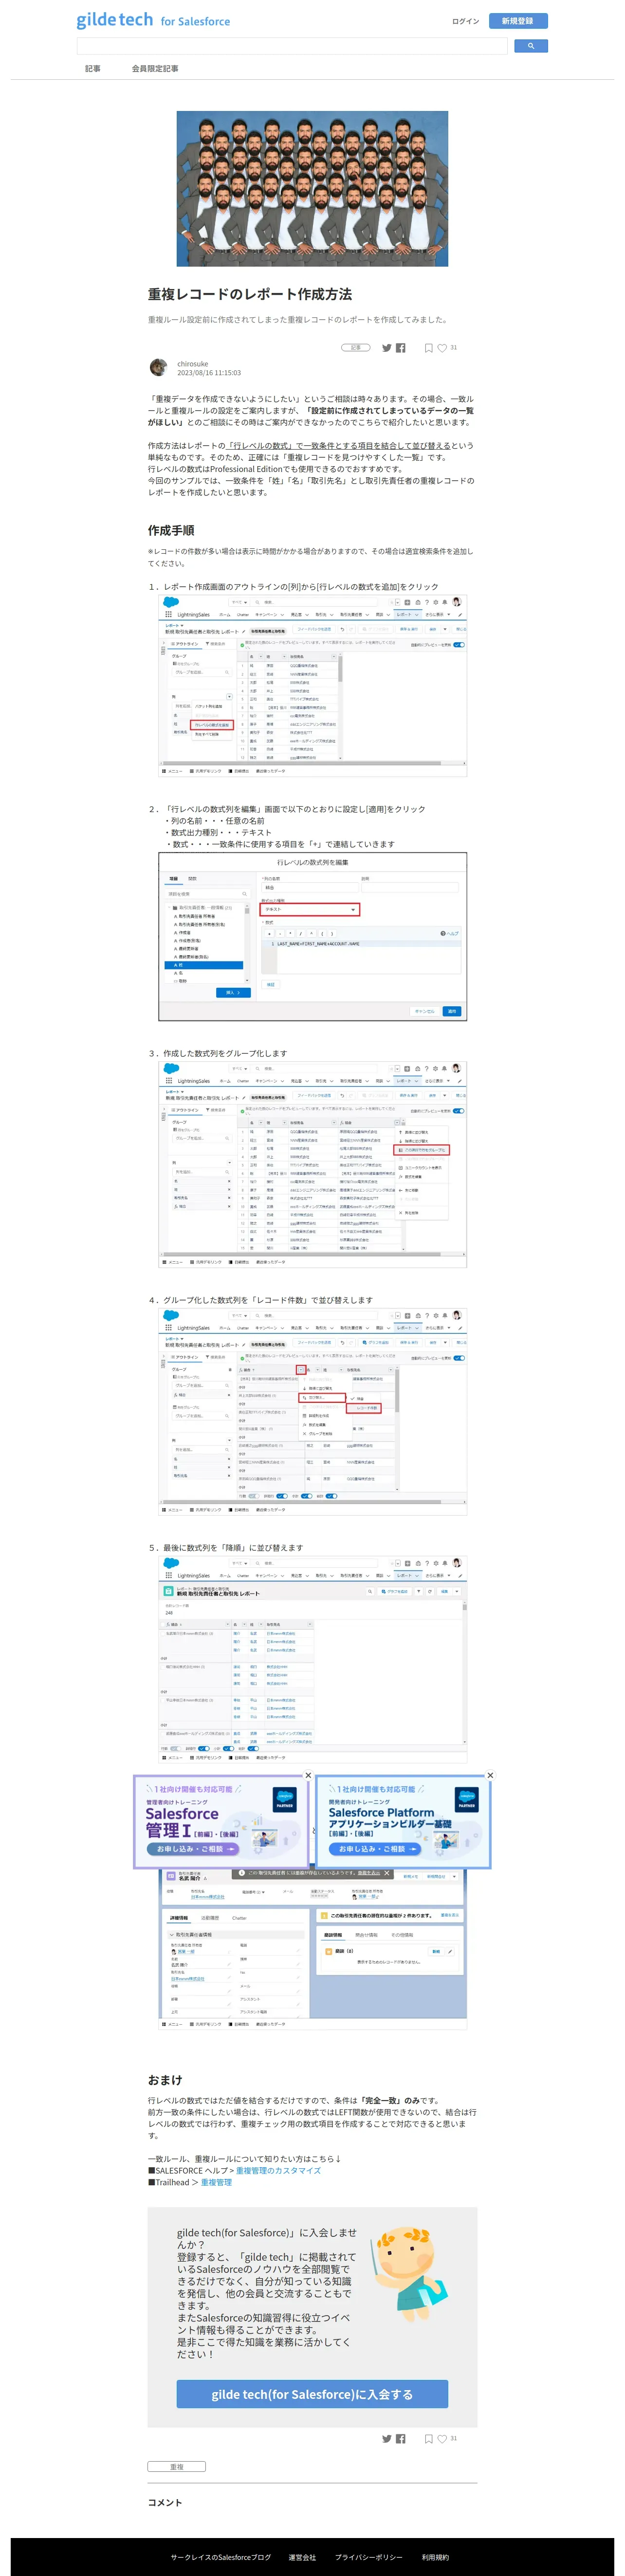Close the Salesforce Platform ad banner

pos(490,1776)
